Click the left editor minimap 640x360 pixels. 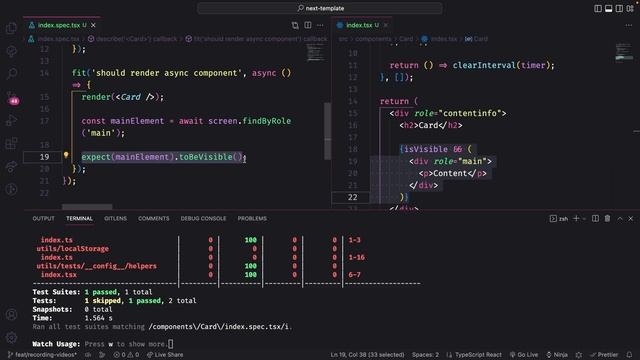click(316, 53)
